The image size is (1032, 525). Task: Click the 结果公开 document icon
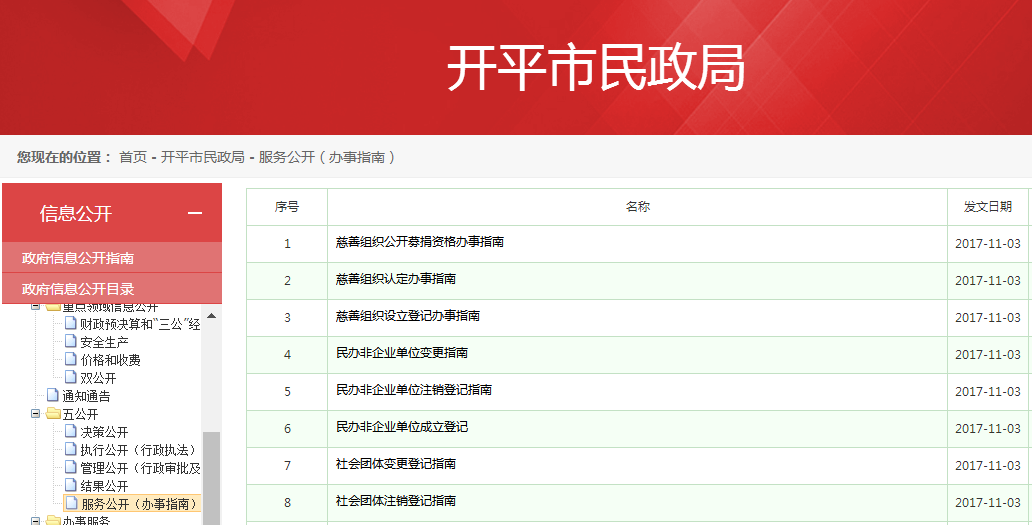click(71, 486)
